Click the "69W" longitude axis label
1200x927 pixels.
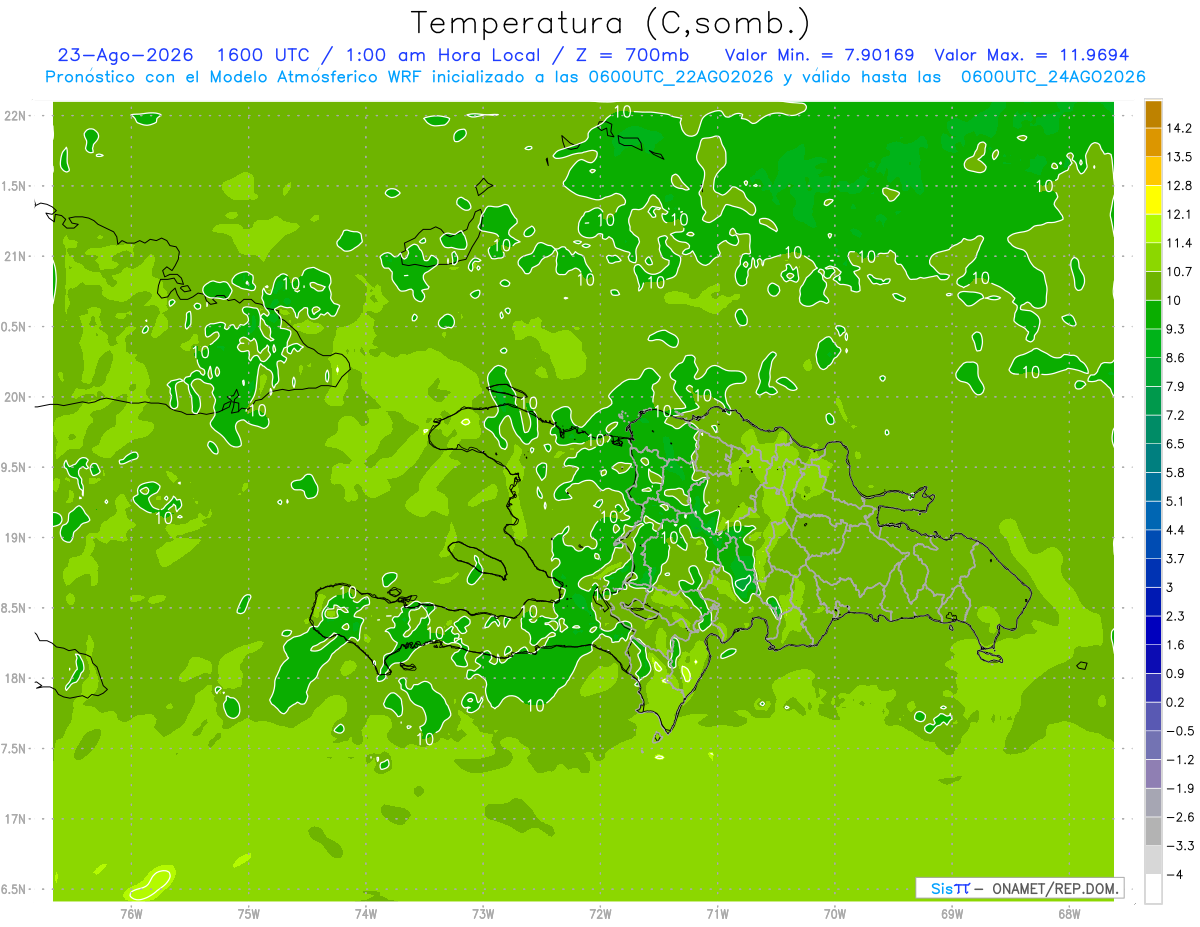(x=952, y=914)
